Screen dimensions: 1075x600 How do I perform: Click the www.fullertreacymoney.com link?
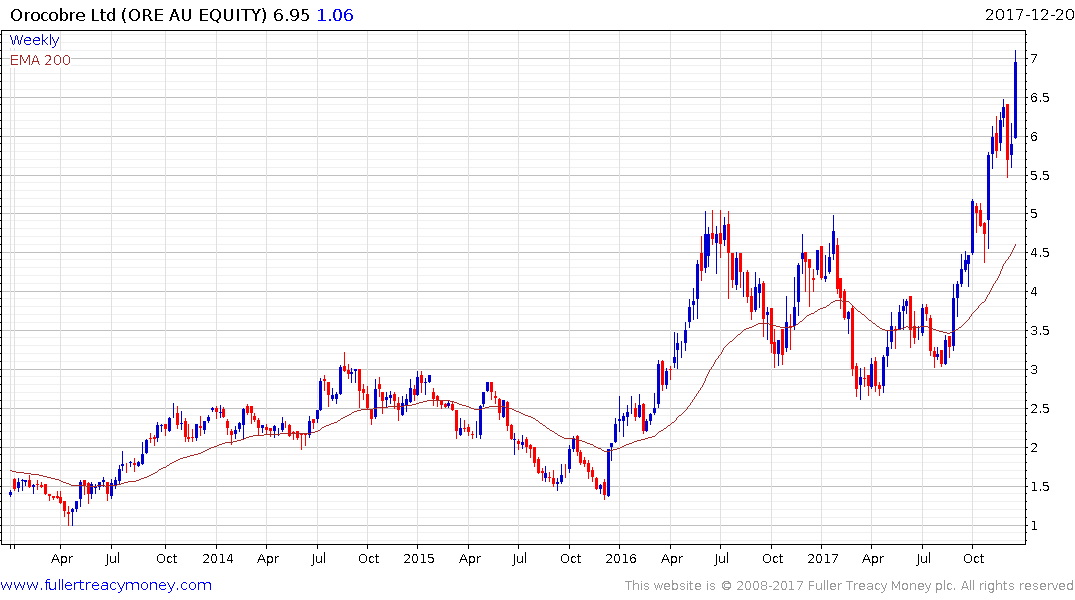point(106,585)
